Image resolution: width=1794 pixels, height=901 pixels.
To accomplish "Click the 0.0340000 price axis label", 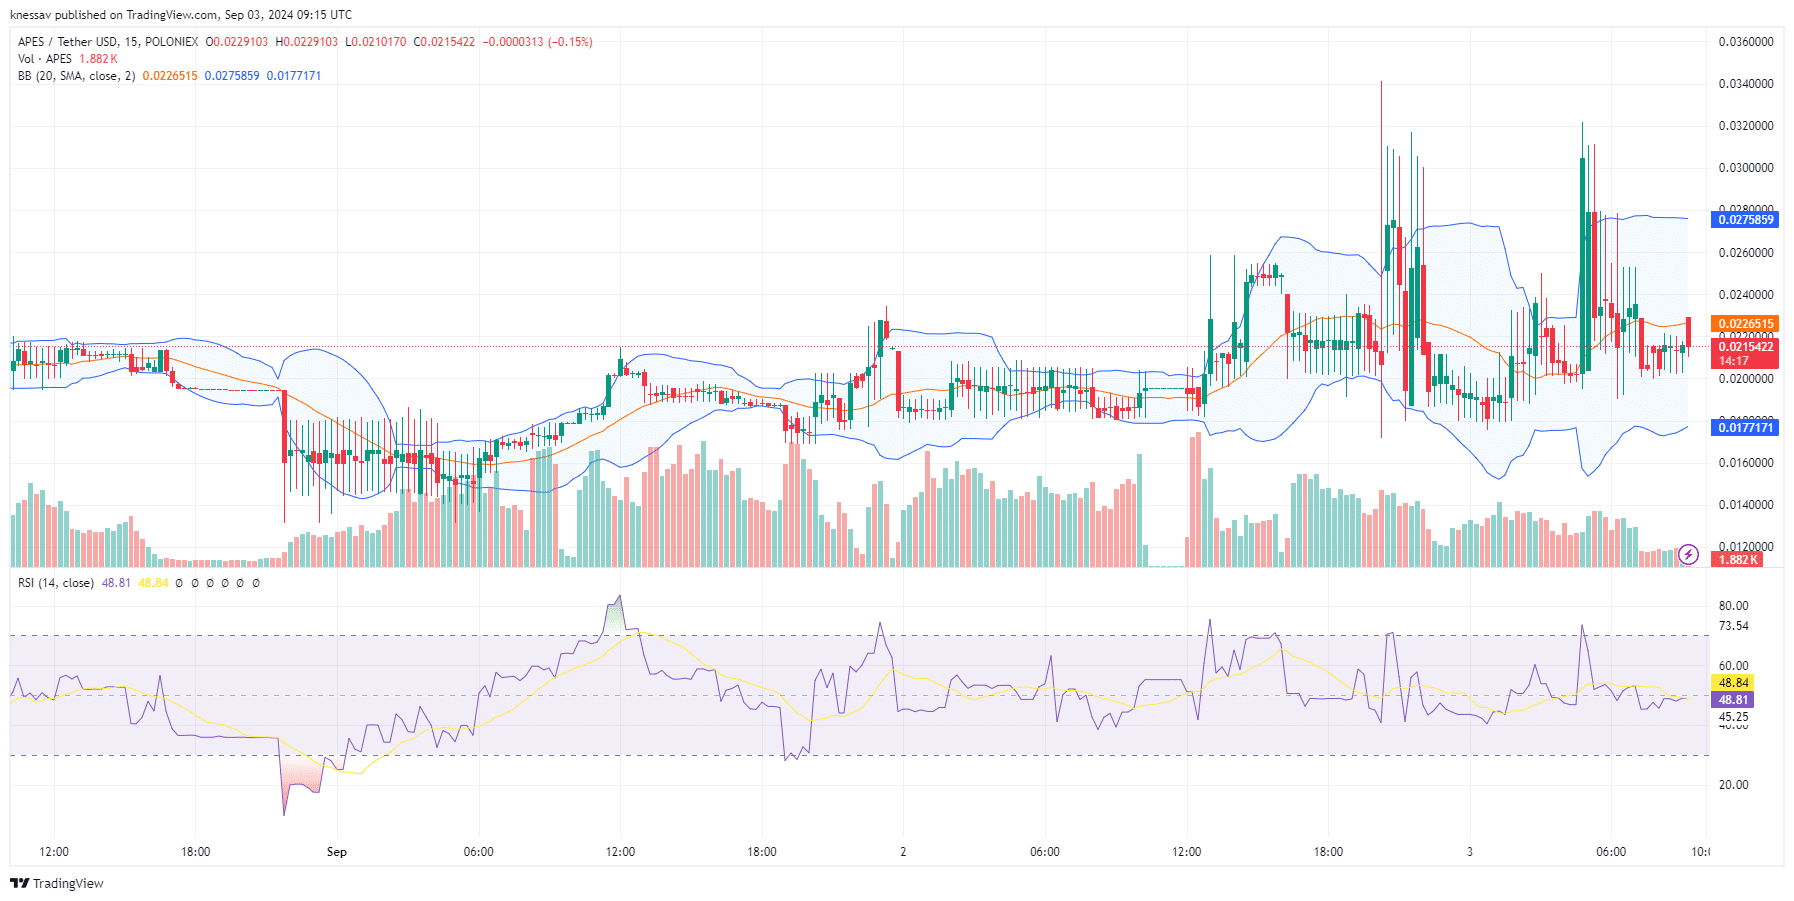I will tap(1746, 84).
